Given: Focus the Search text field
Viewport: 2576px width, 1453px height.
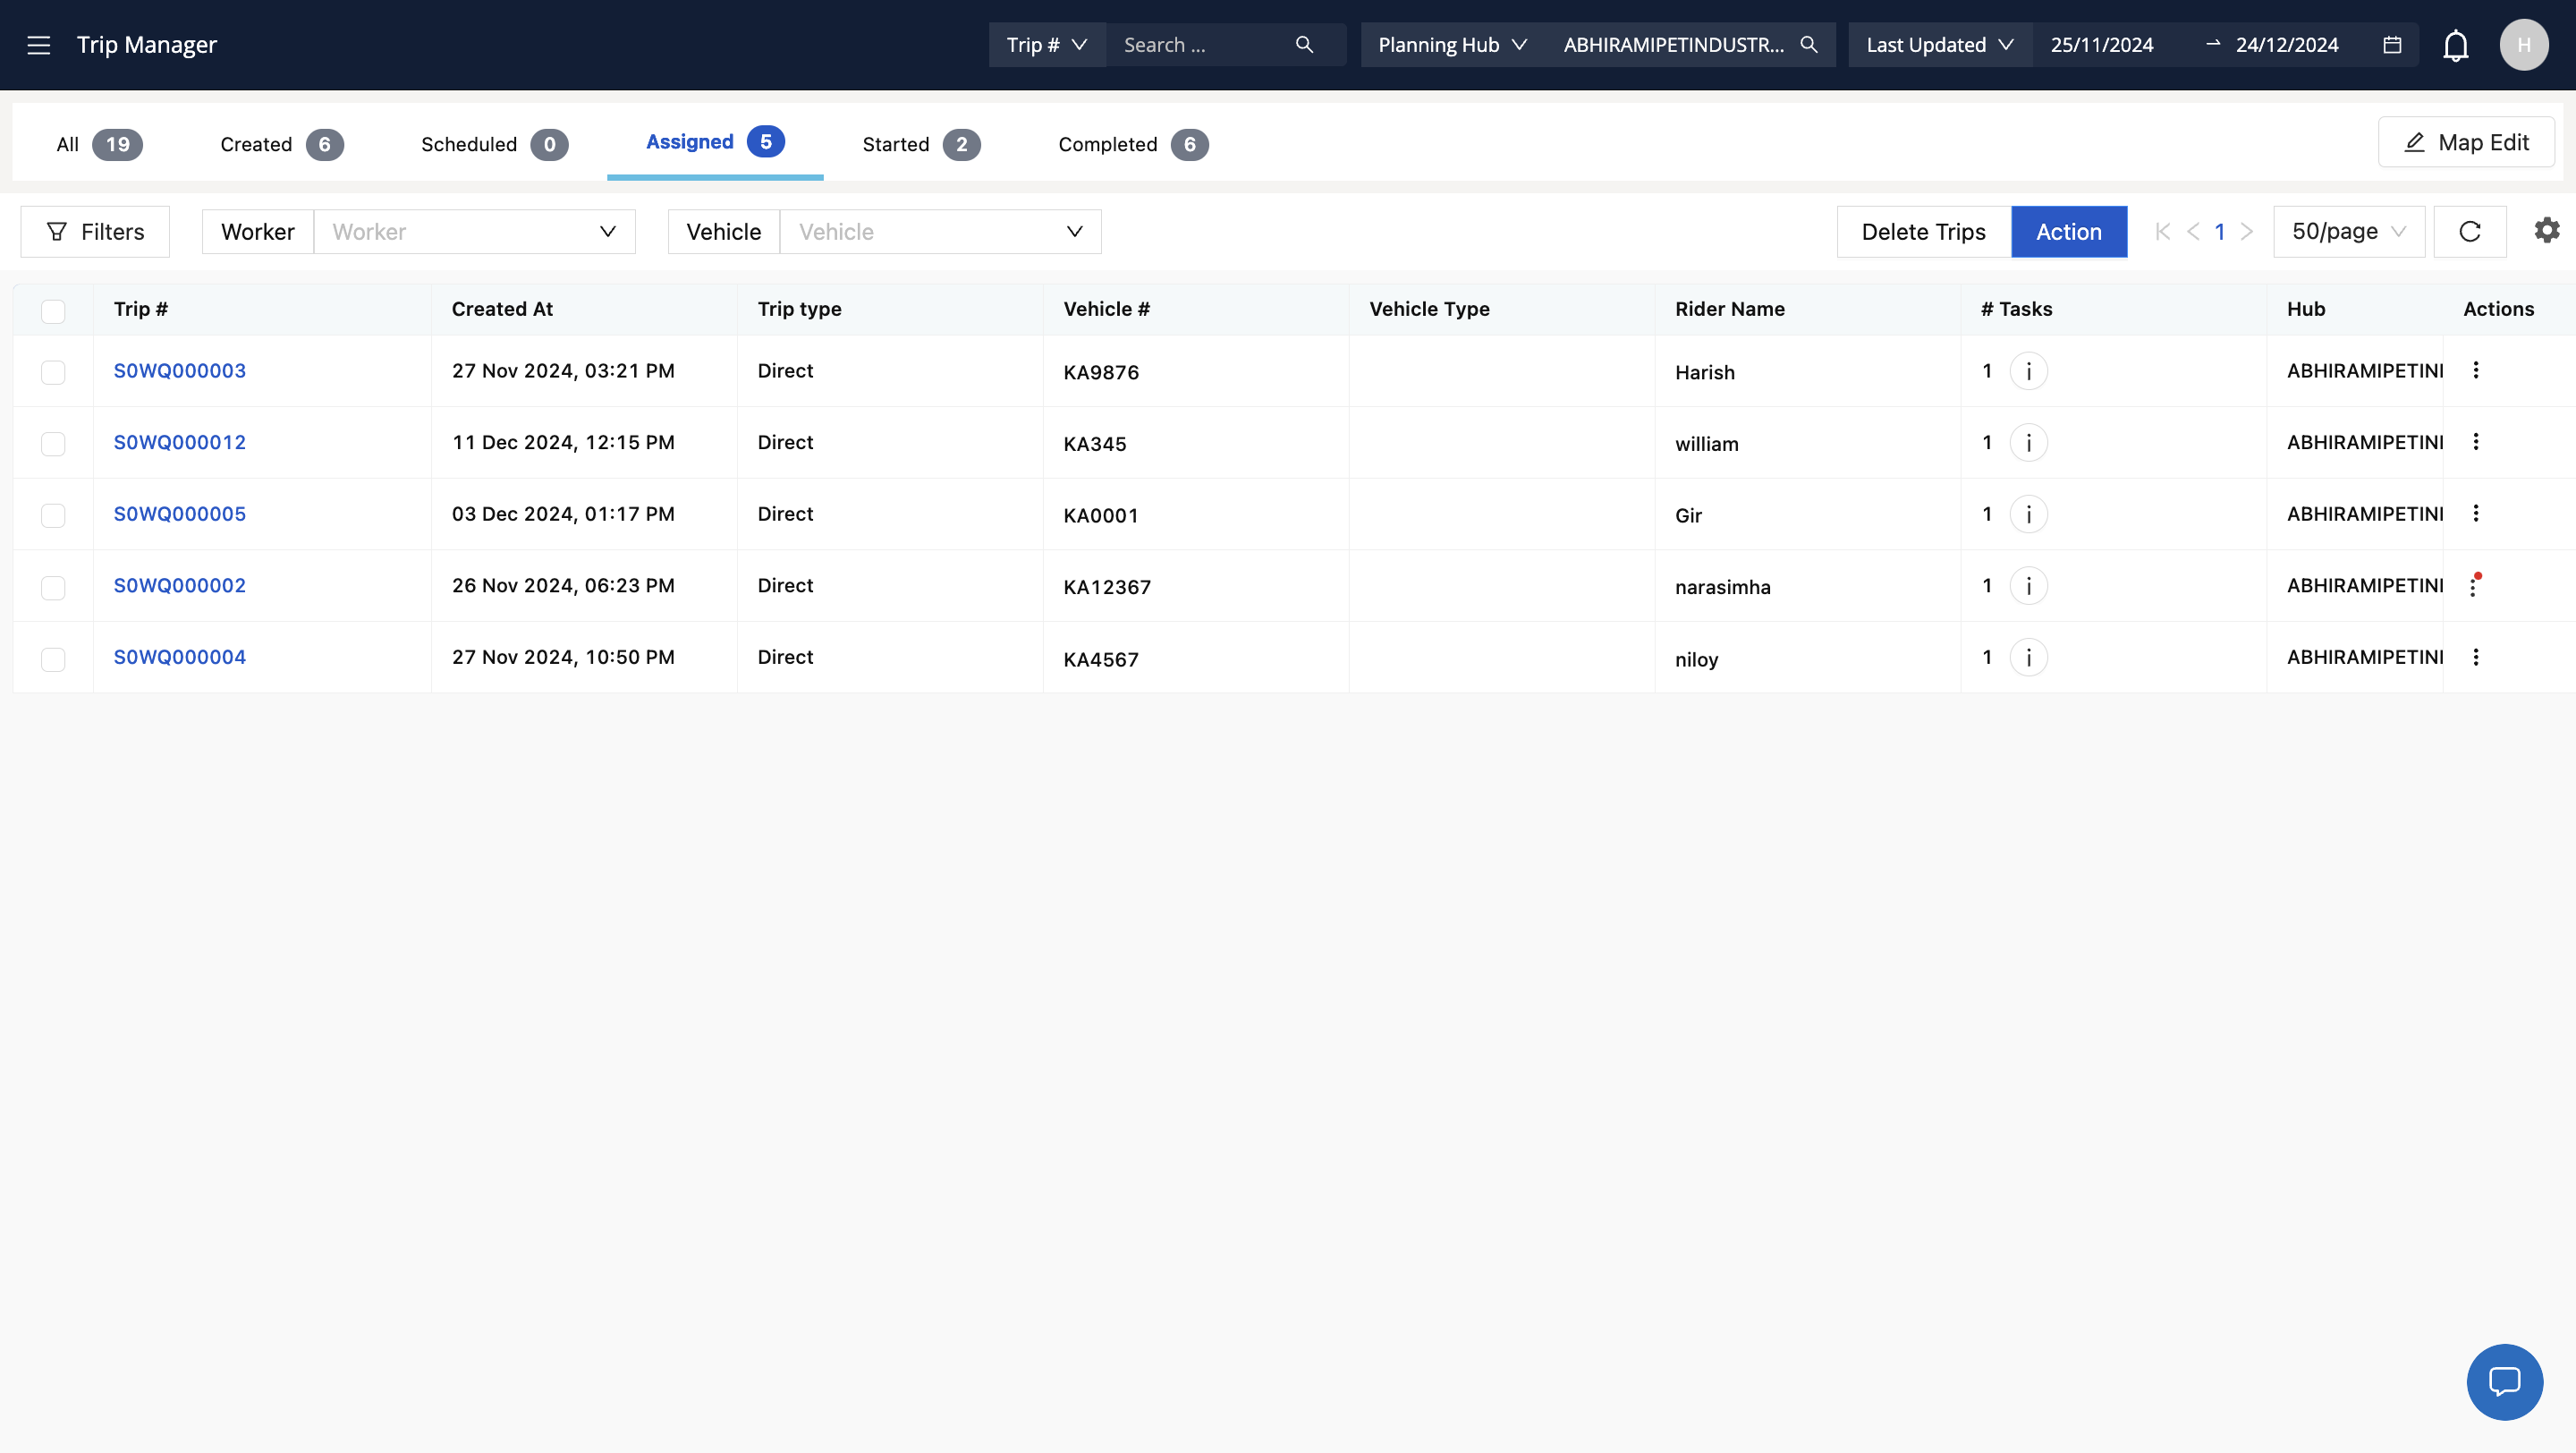Looking at the screenshot, I should 1200,45.
